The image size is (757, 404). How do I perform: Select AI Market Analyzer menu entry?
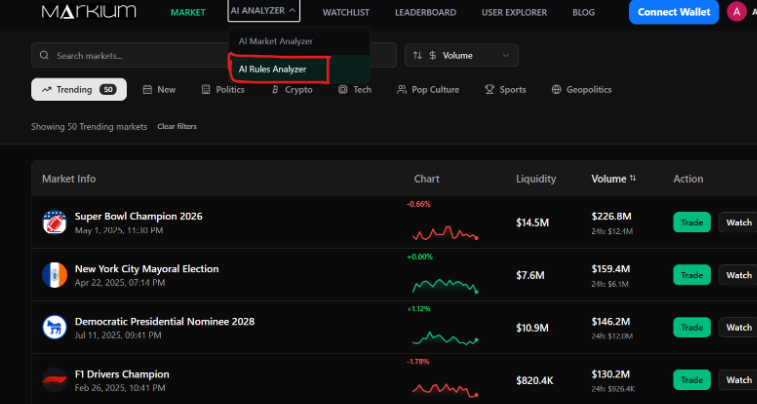tap(299, 42)
